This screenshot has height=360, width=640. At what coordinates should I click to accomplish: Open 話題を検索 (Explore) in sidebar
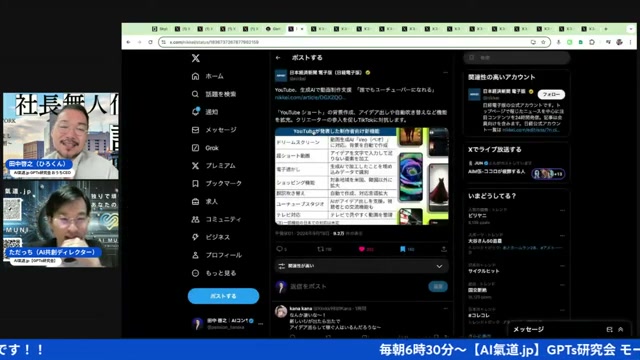point(214,94)
